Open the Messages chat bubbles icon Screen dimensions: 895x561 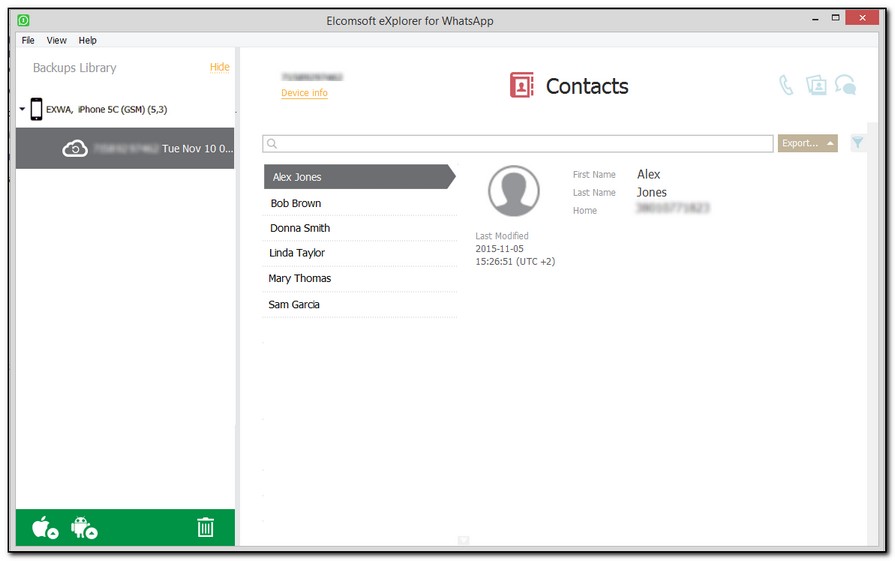click(x=846, y=86)
